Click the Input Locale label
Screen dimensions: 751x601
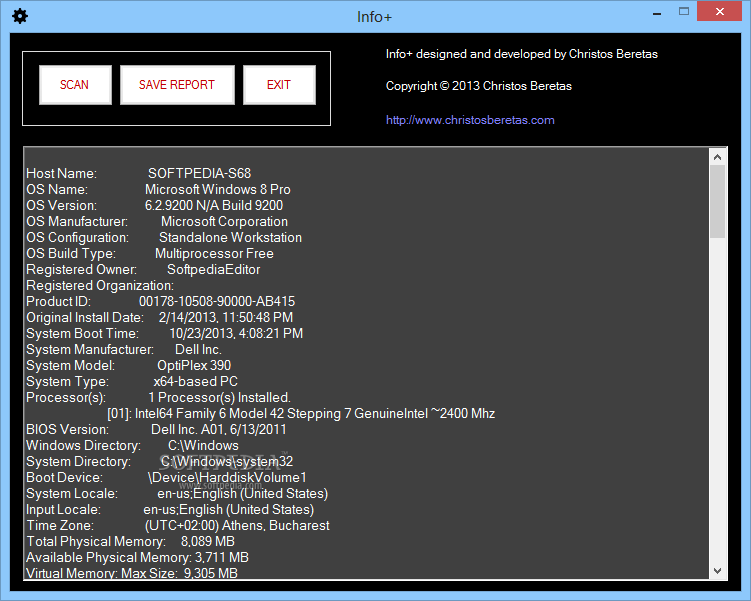tap(63, 510)
